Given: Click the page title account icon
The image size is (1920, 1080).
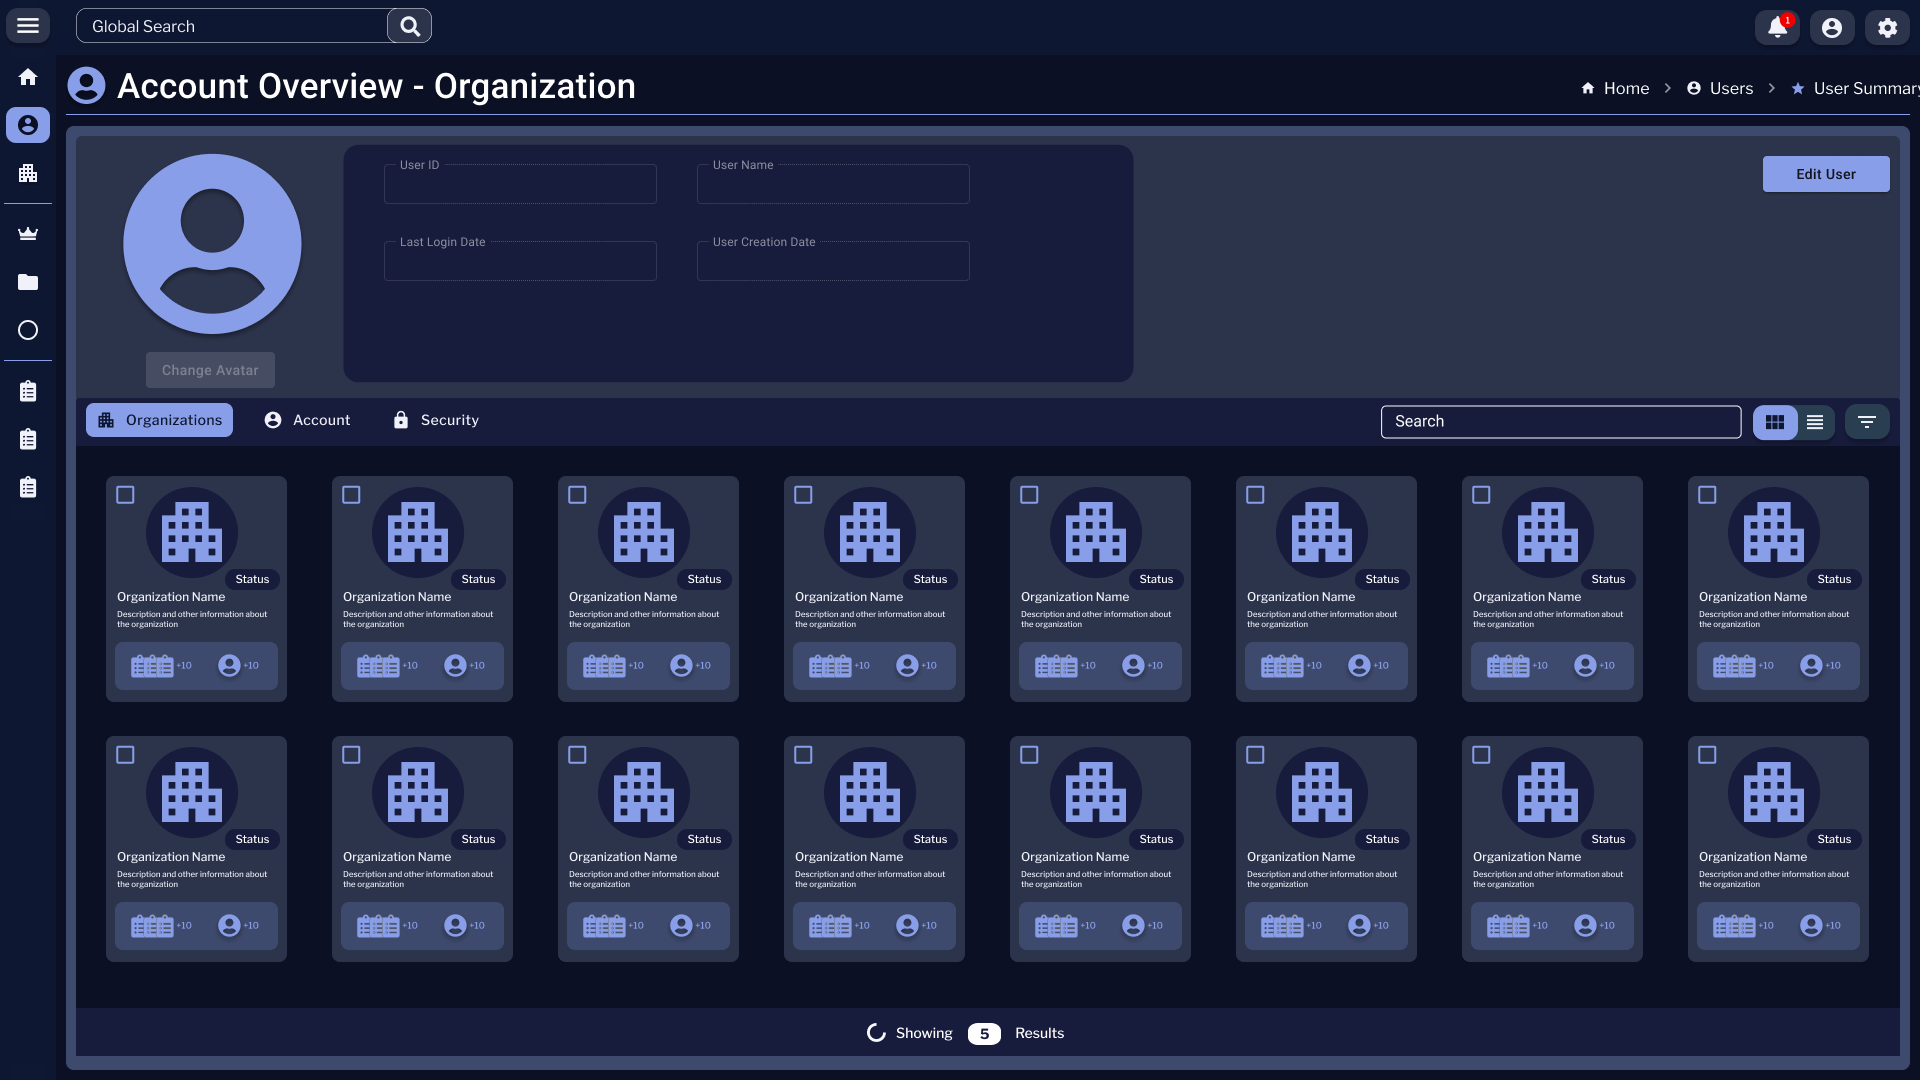Looking at the screenshot, I should pyautogui.click(x=86, y=86).
